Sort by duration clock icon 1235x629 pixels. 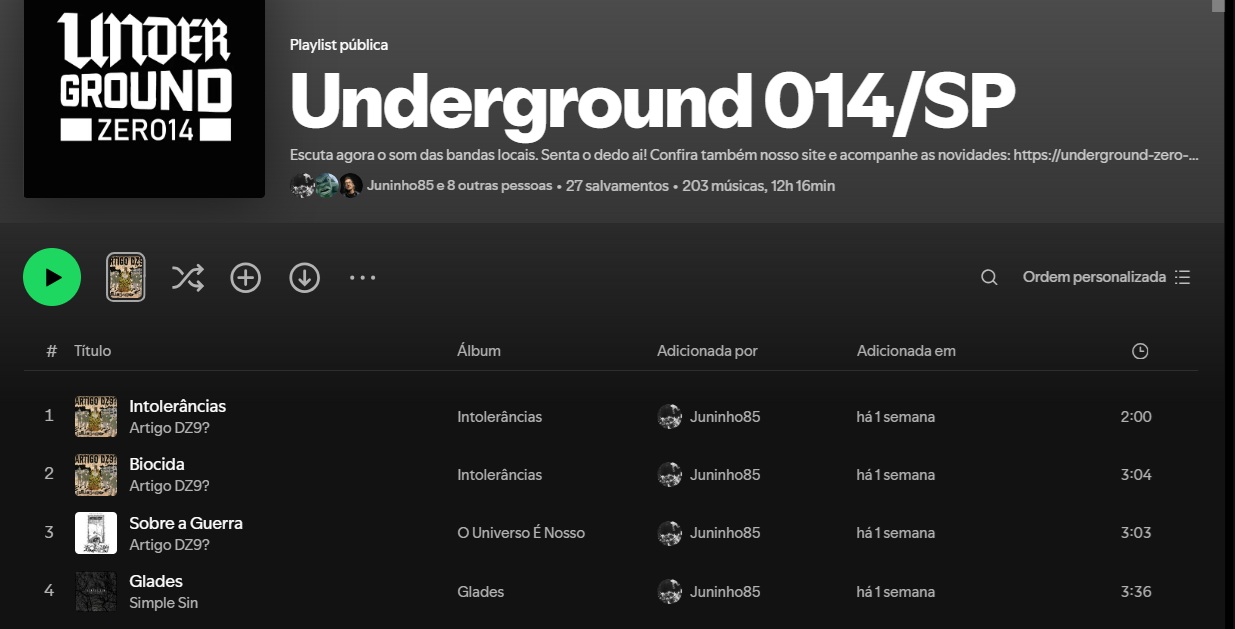point(1140,351)
